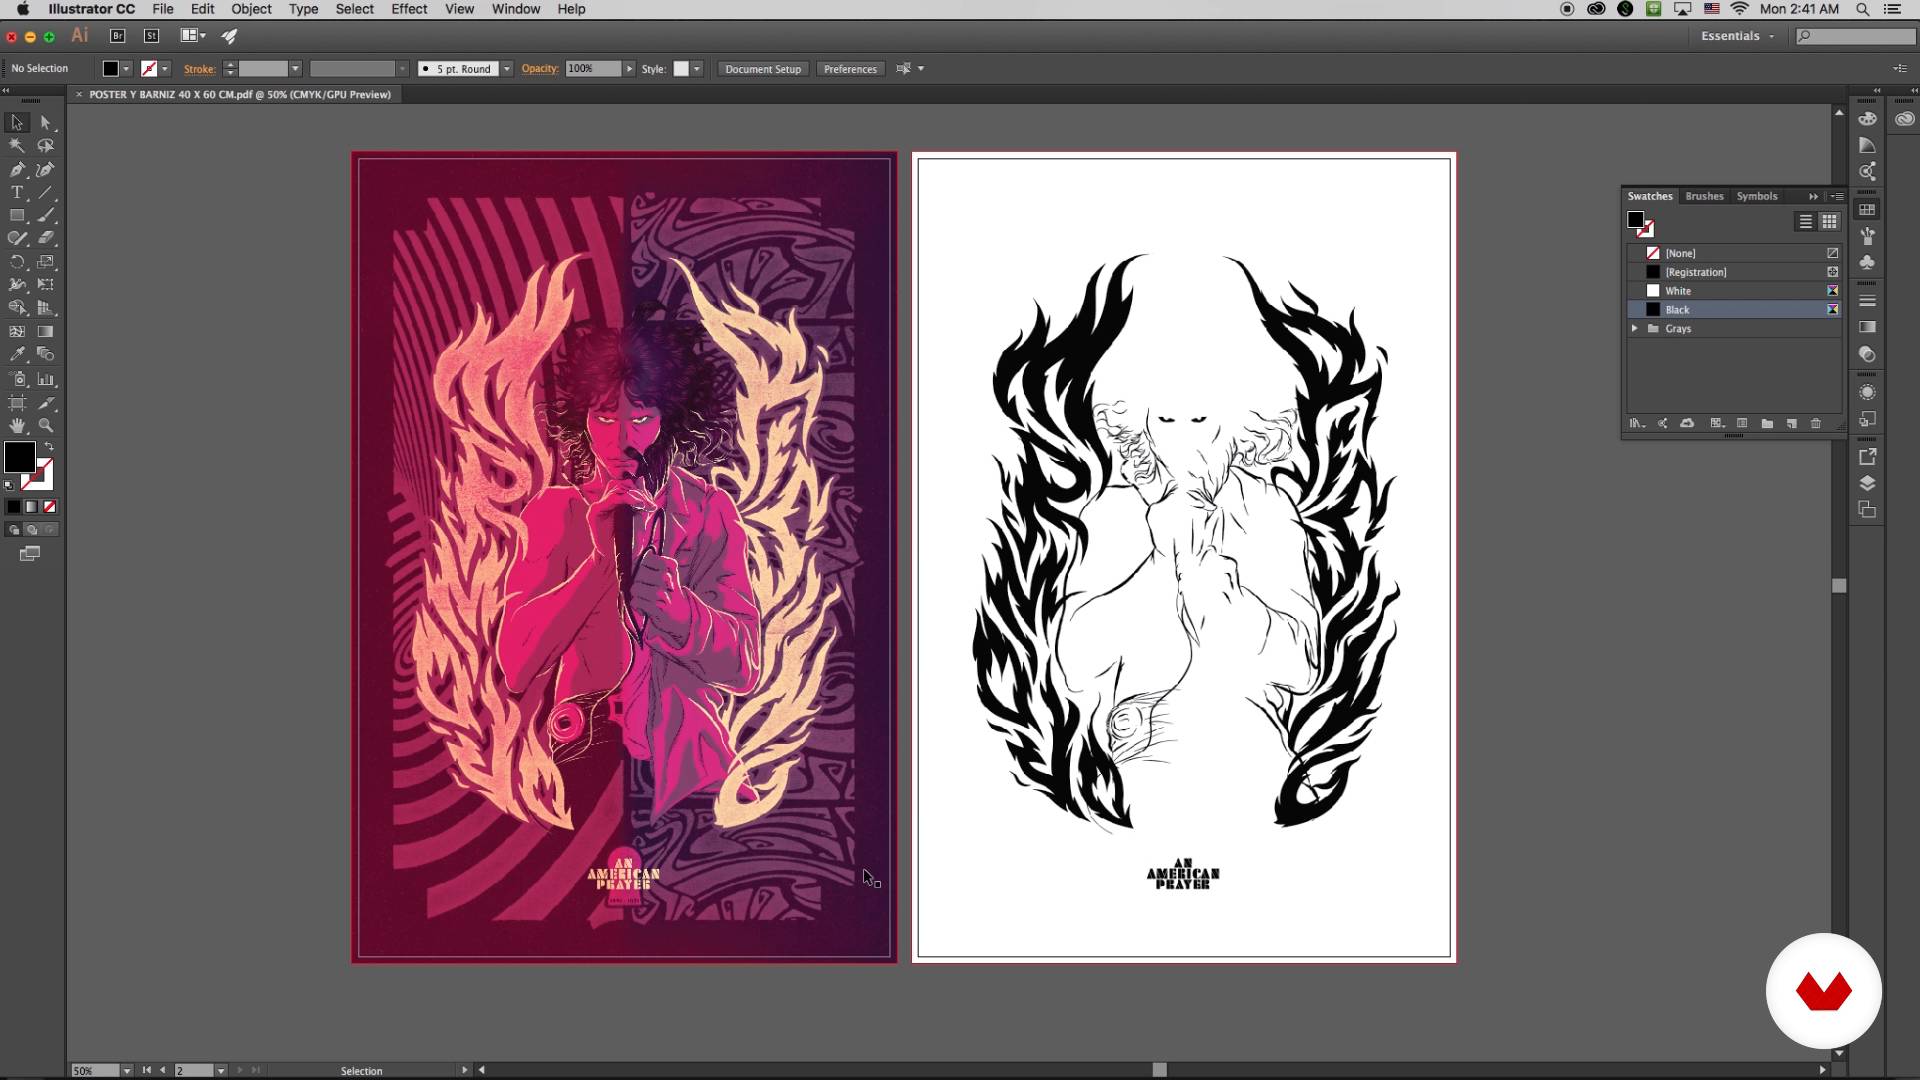Image resolution: width=1920 pixels, height=1080 pixels.
Task: Open the Object menu
Action: pos(251,9)
